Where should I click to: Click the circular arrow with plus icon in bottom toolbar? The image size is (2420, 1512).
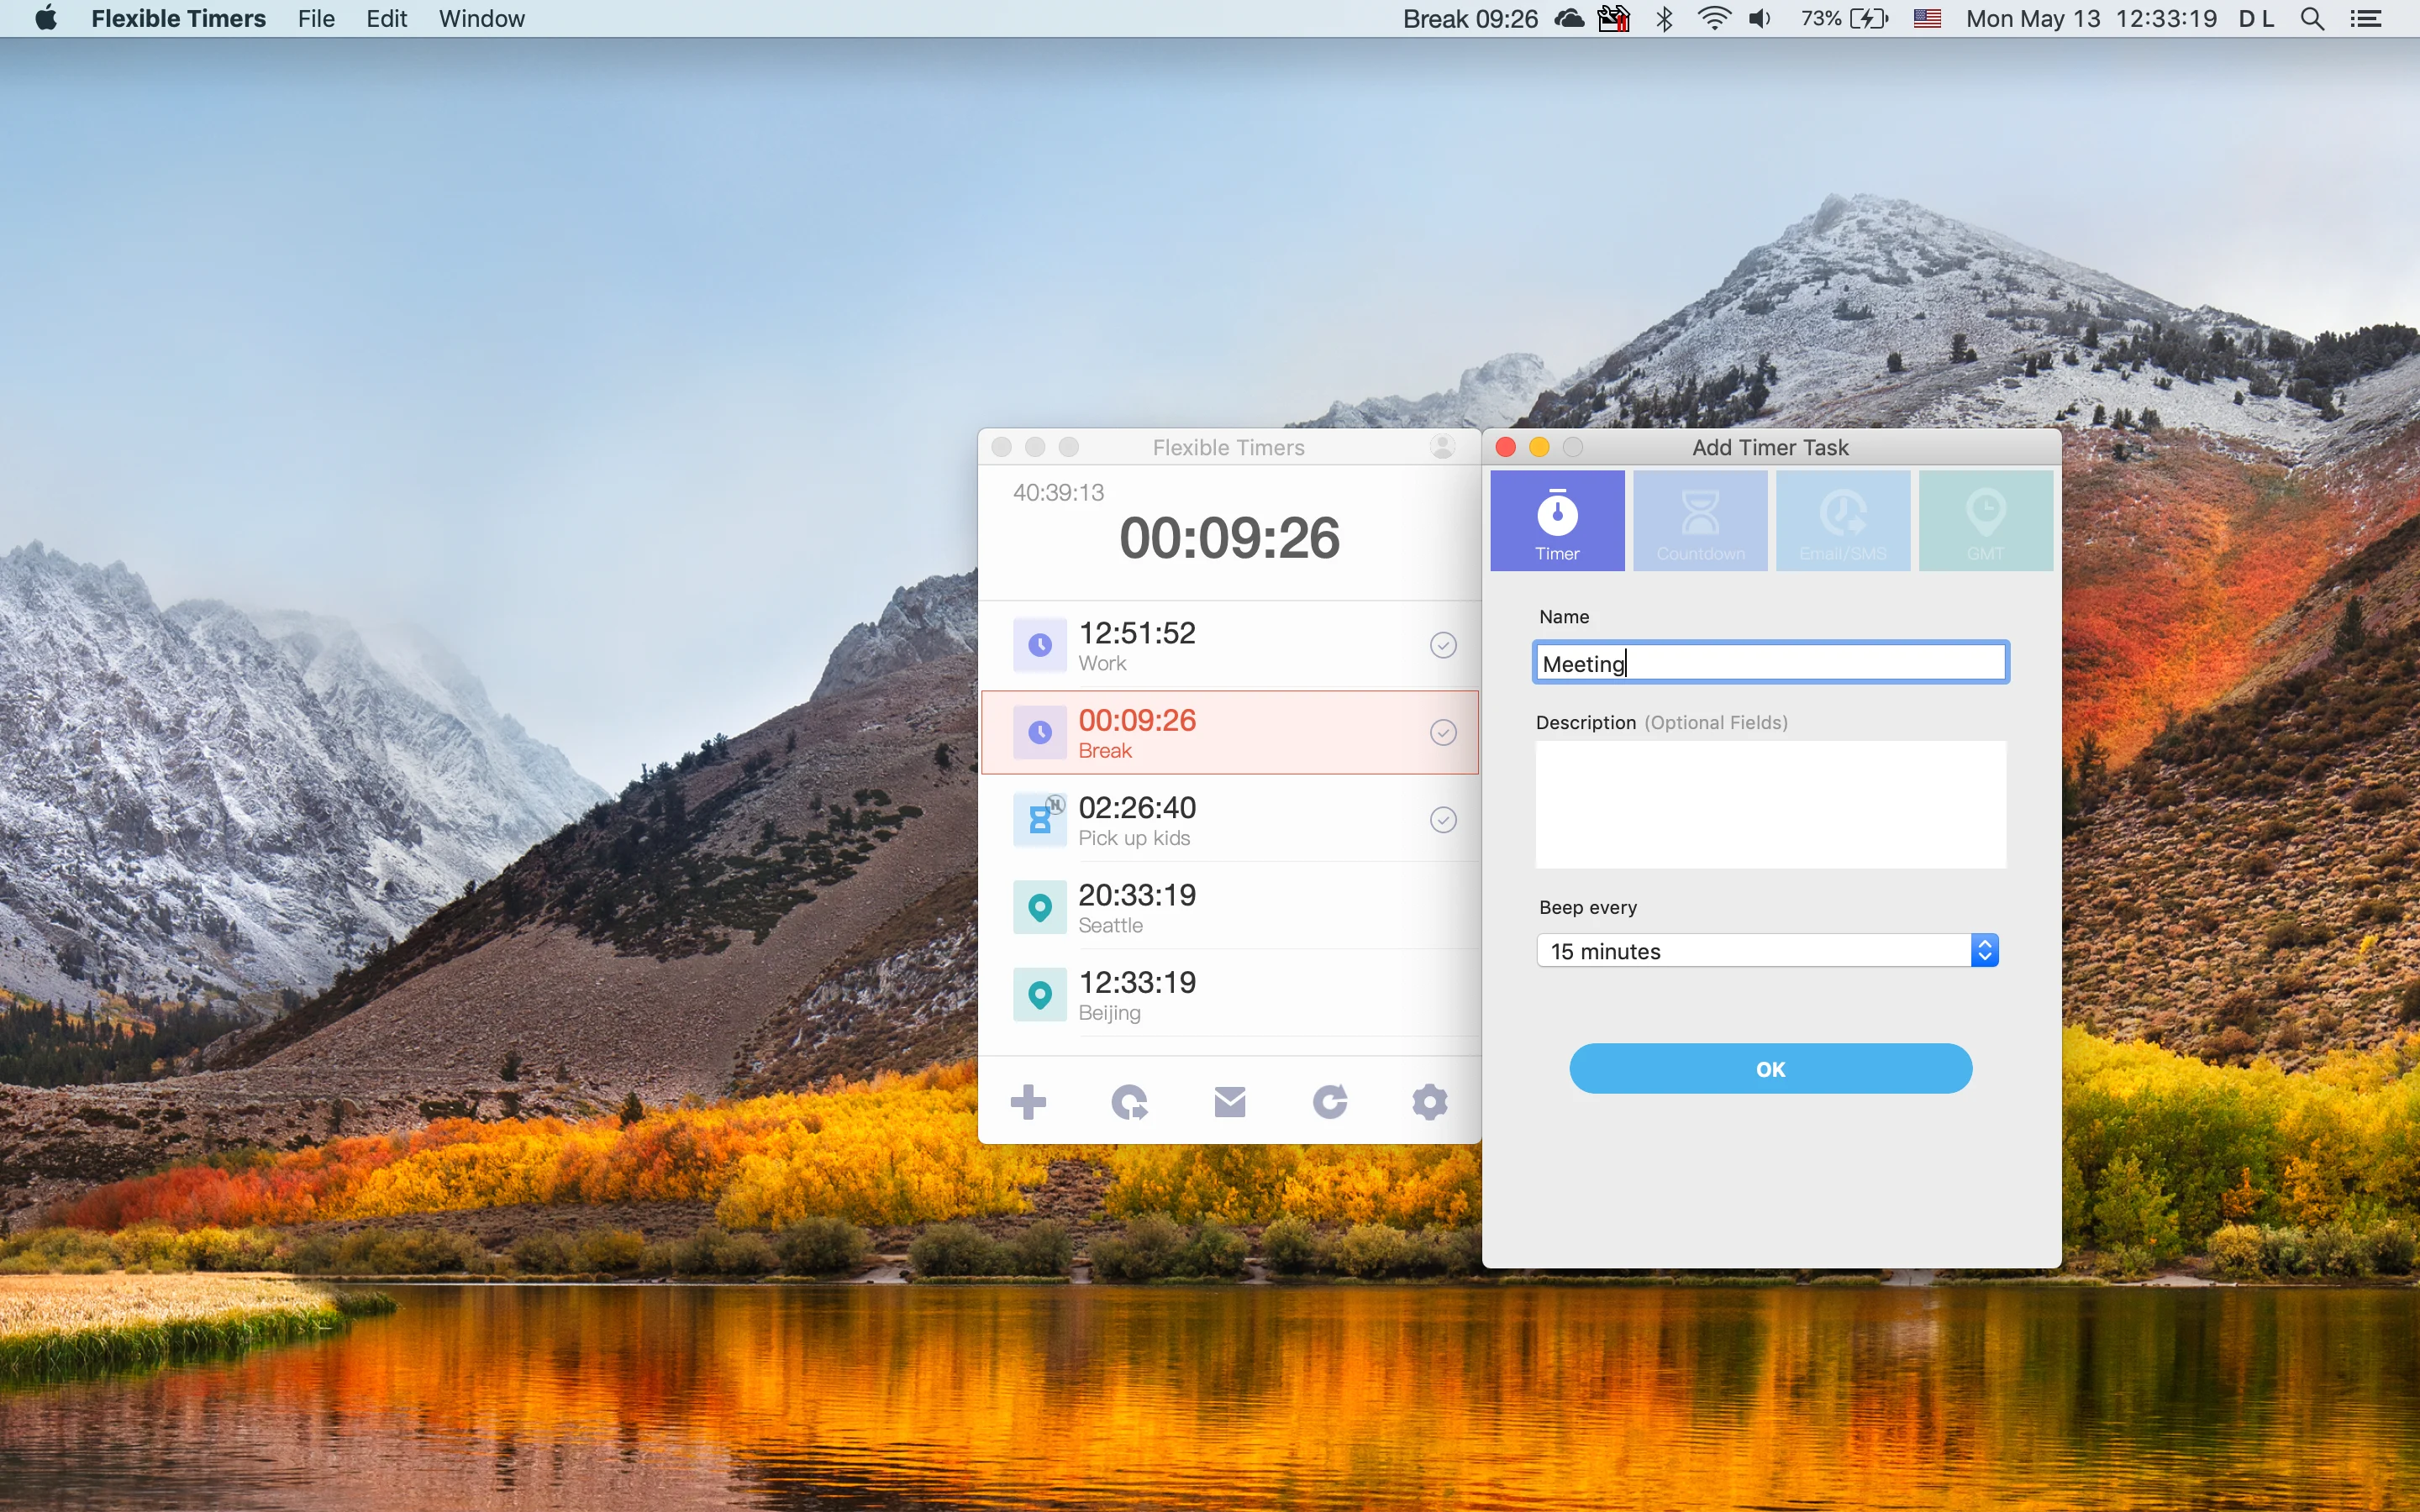click(x=1129, y=1102)
